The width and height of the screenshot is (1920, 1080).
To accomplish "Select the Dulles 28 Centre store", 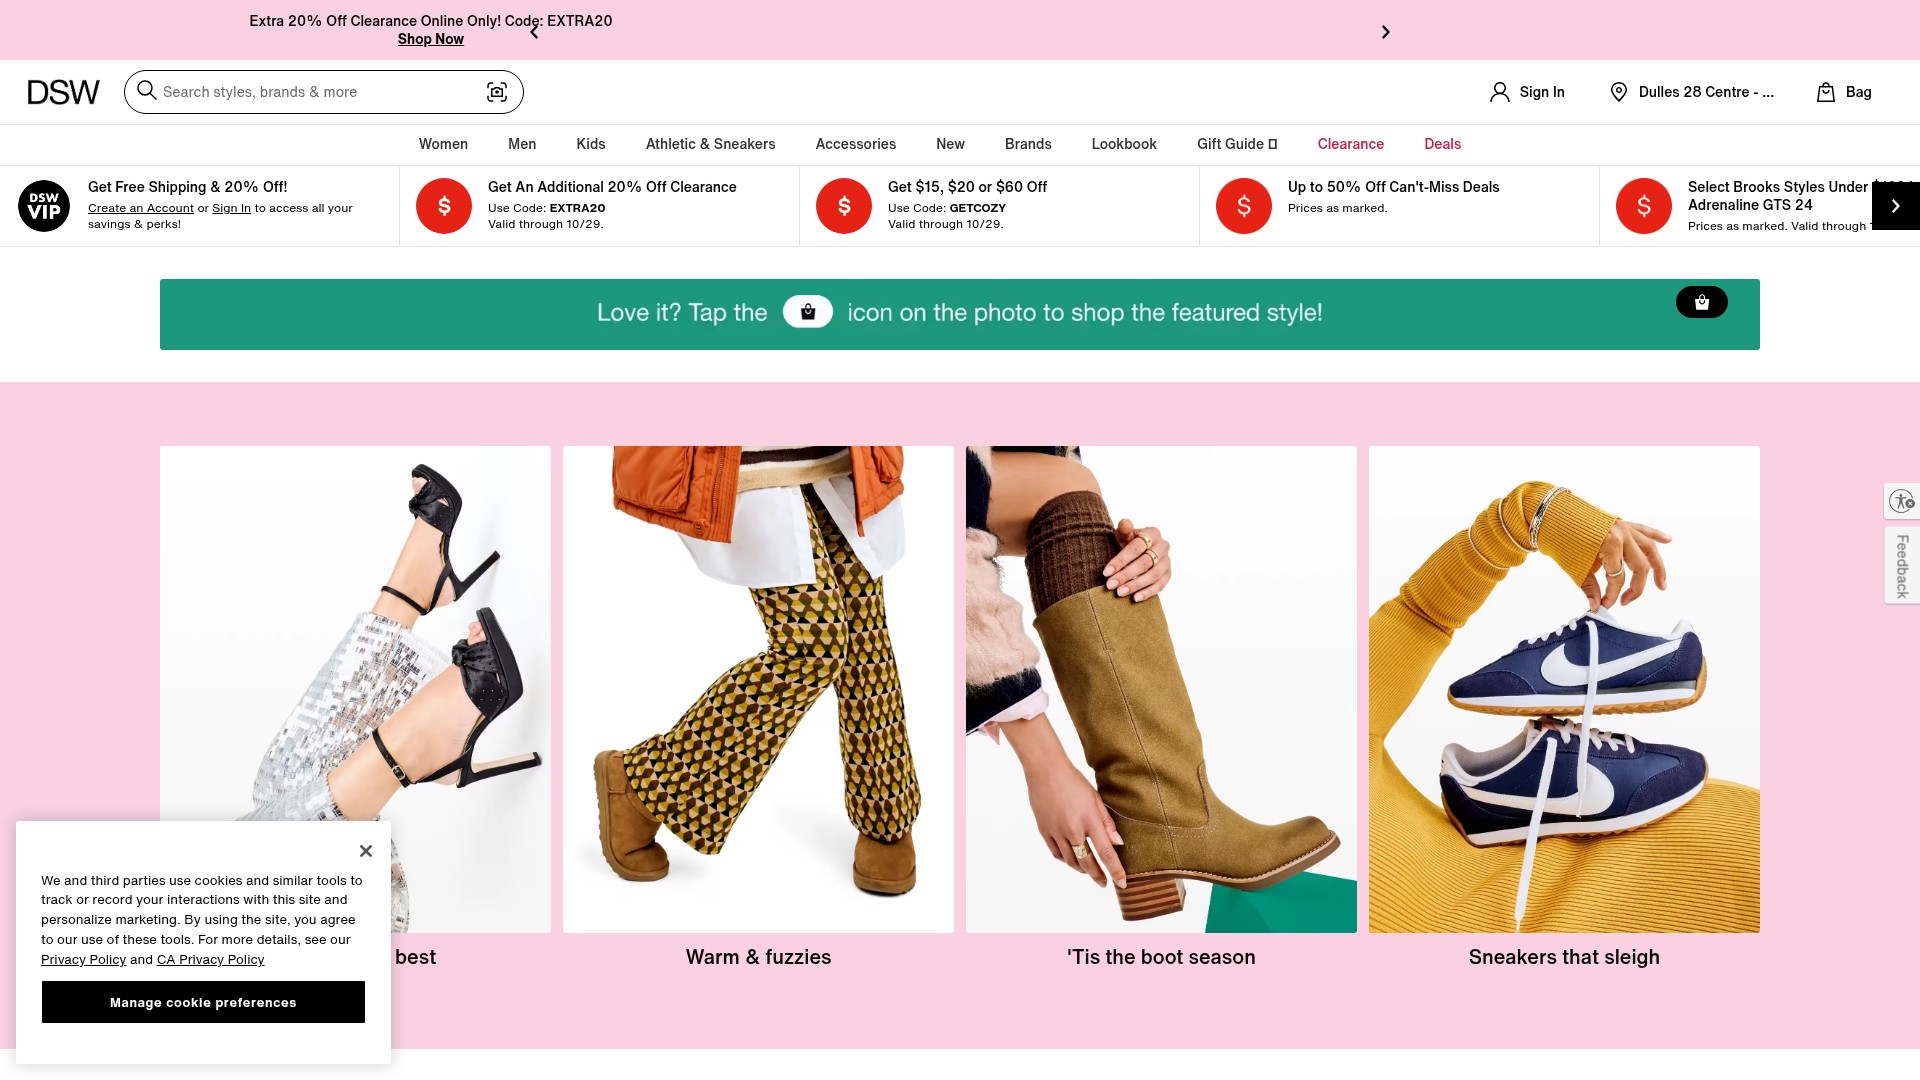I will [x=1706, y=92].
